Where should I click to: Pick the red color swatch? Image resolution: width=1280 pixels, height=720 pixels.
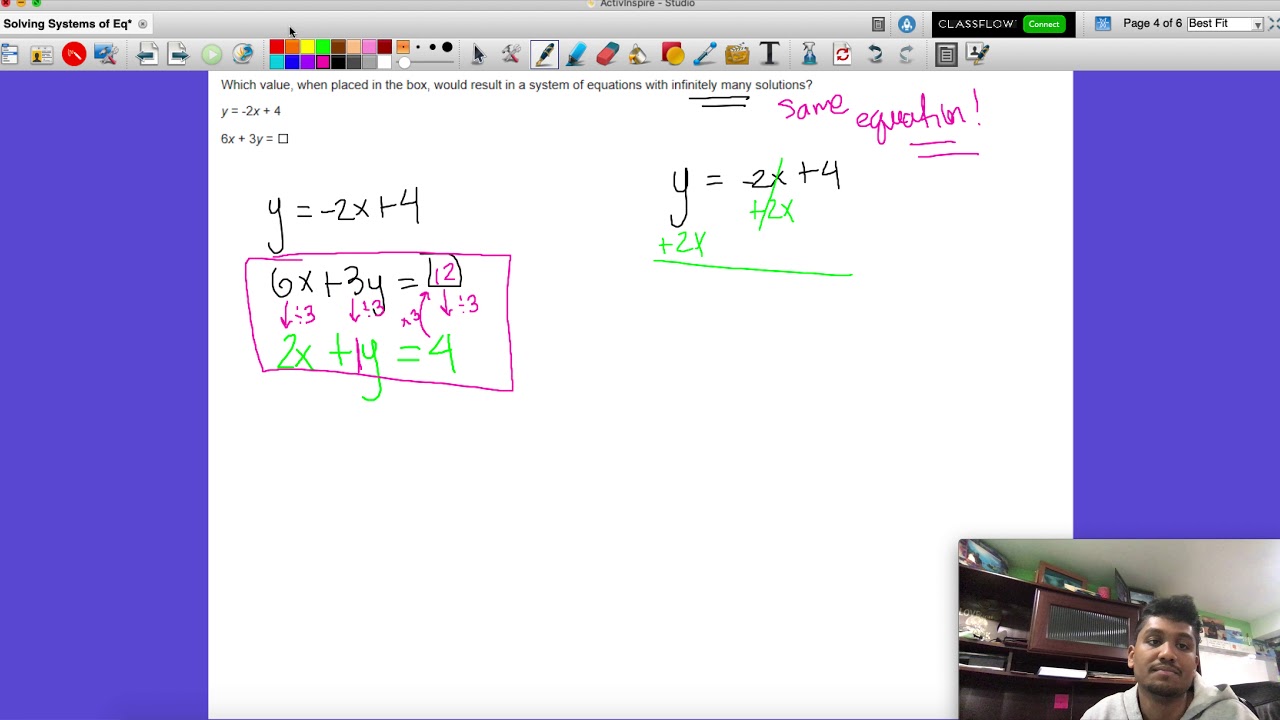277,47
